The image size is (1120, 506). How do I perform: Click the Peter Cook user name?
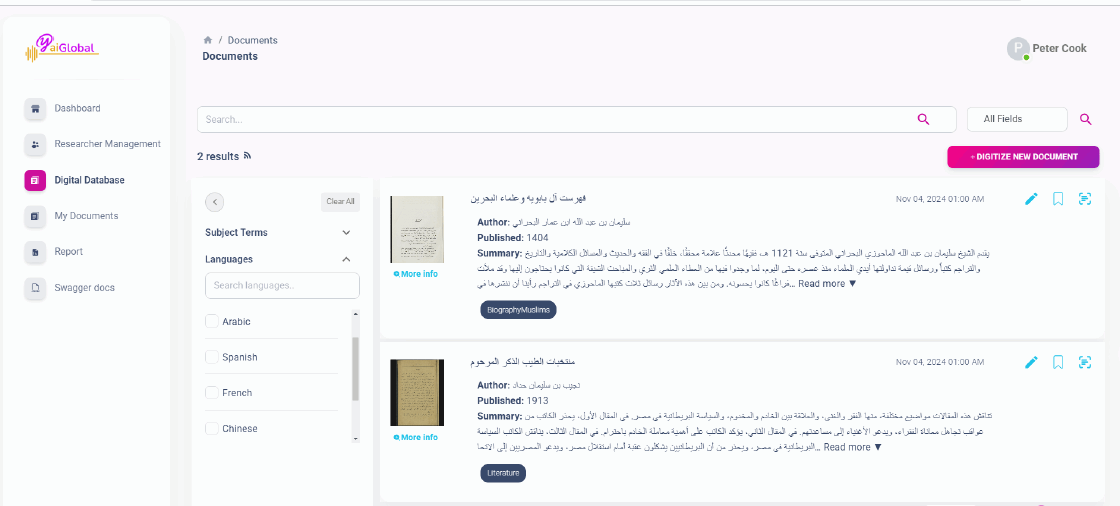1059,49
